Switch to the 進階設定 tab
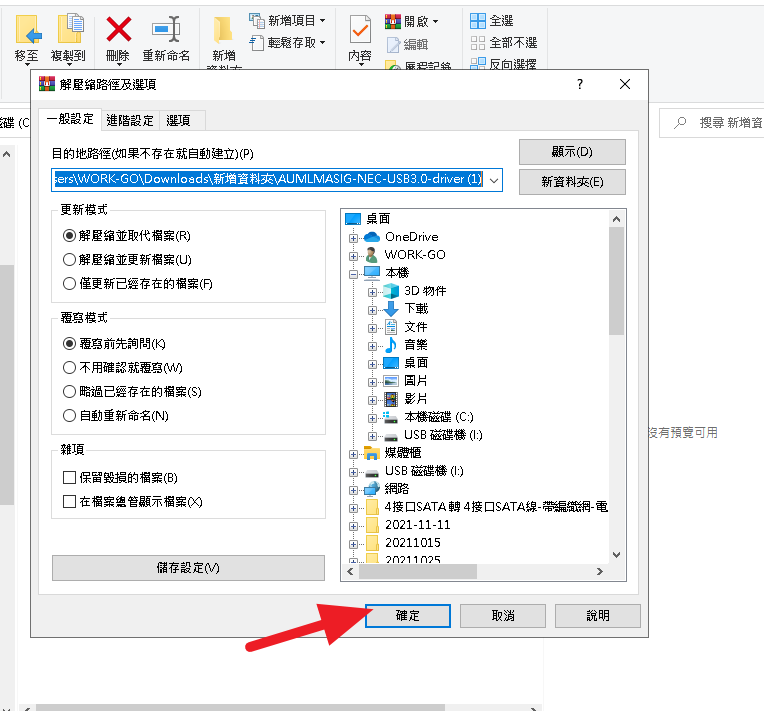 pos(130,120)
